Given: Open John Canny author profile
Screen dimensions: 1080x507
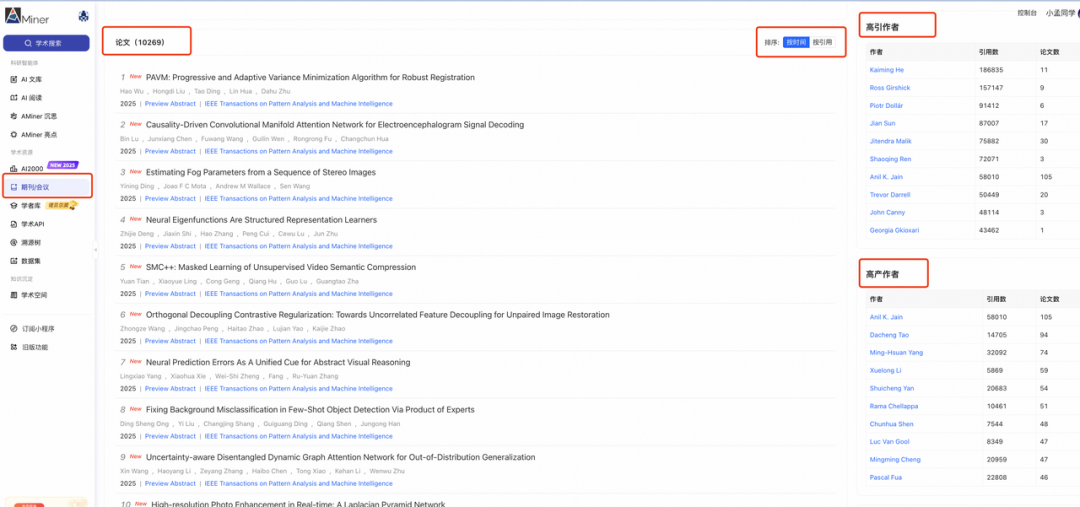Looking at the screenshot, I should click(x=888, y=213).
